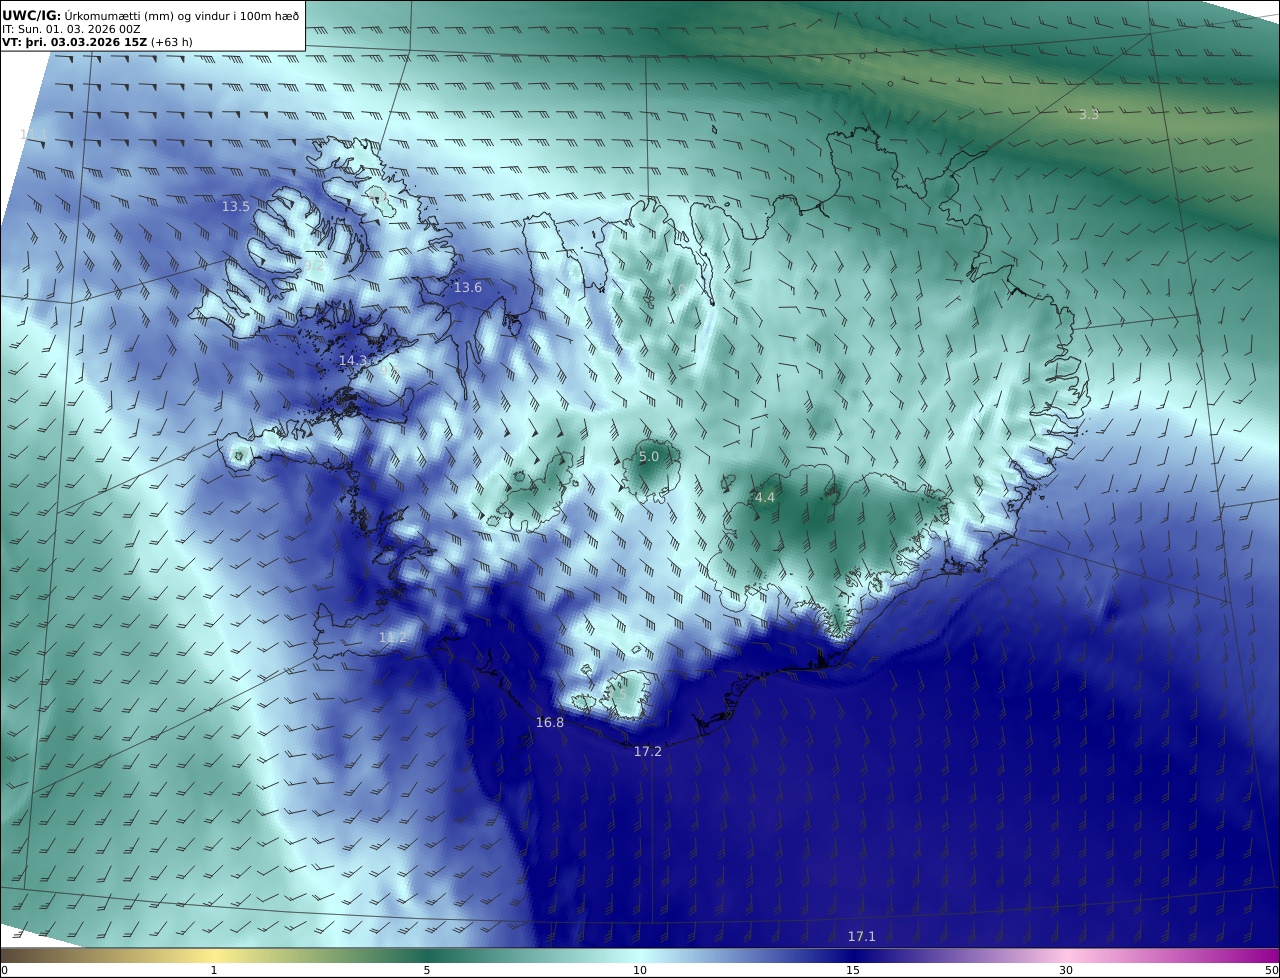Click the IT: Sun. 01. 03. 2026 00Z line
This screenshot has width=1280, height=978.
(71, 29)
